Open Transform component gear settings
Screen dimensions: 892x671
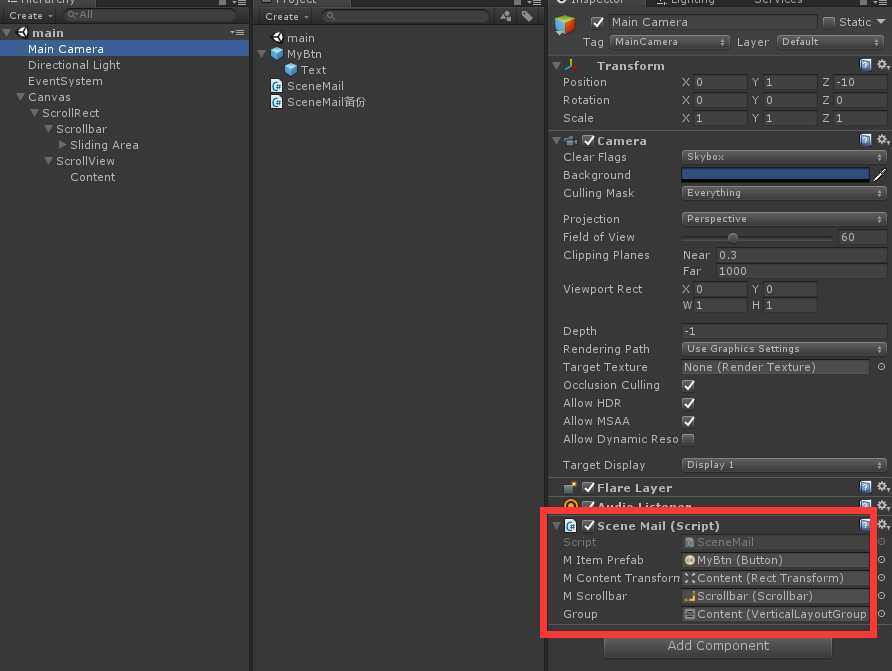click(882, 65)
